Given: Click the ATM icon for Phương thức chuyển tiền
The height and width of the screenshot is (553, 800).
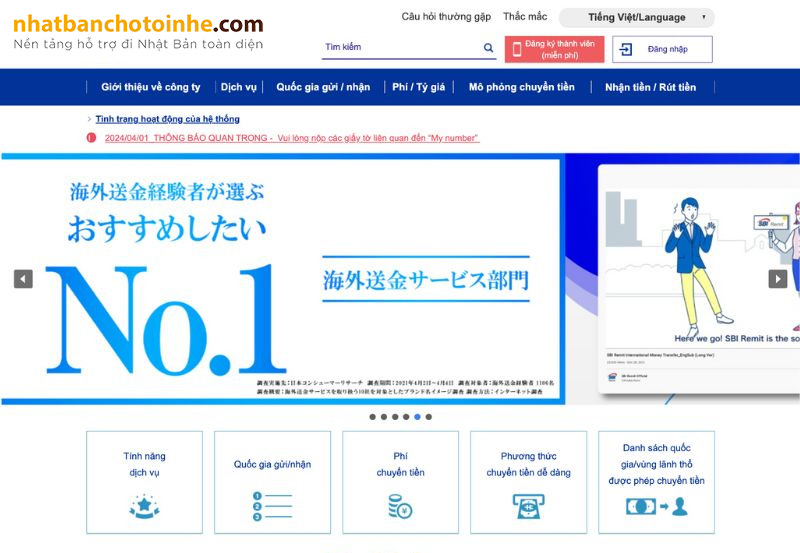Looking at the screenshot, I should coord(528,506).
